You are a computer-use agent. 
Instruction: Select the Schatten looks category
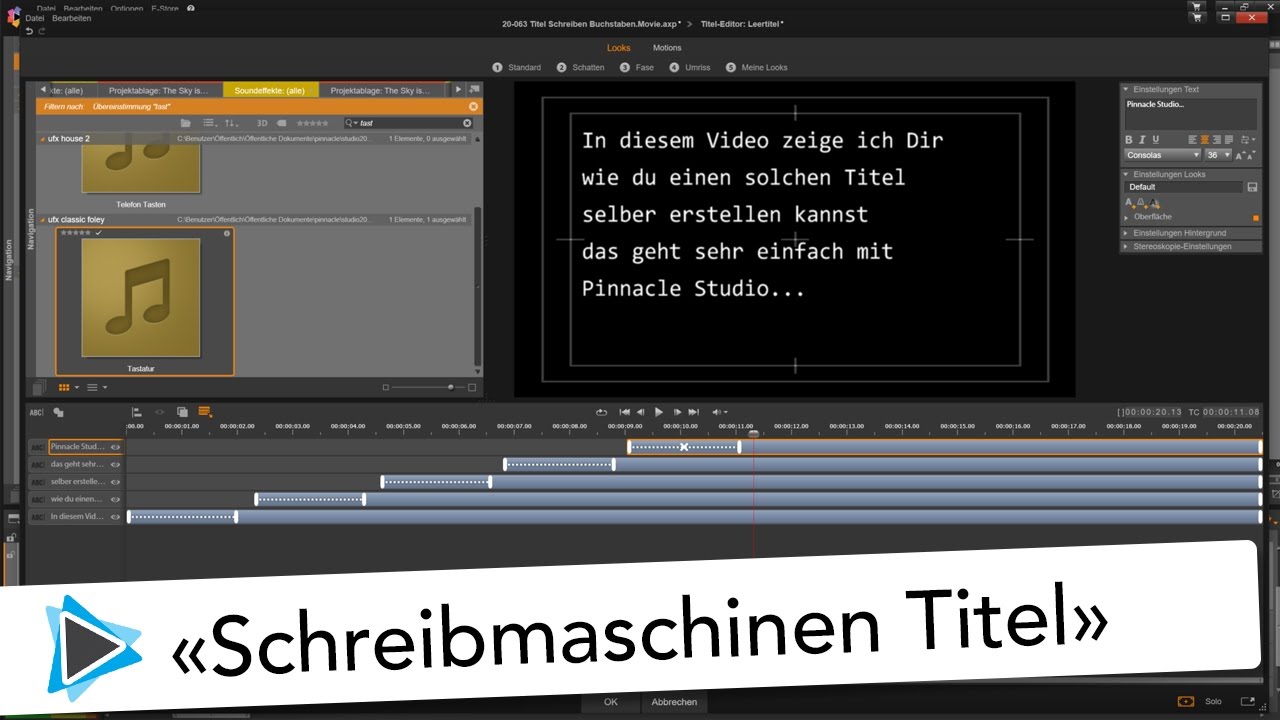point(581,67)
